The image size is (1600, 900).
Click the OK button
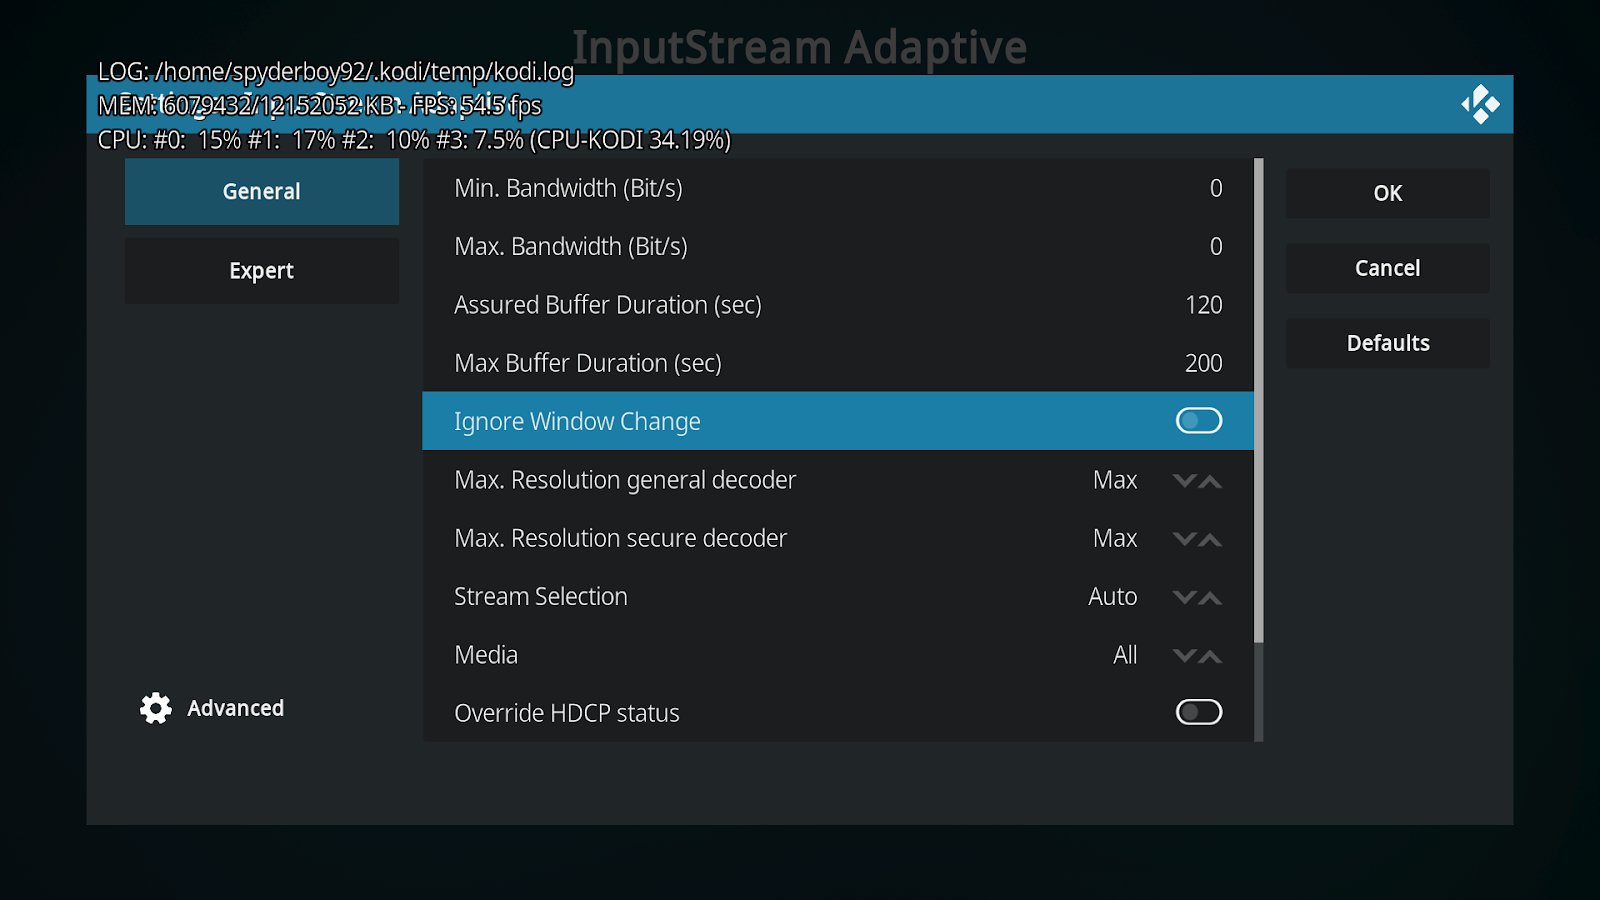[x=1387, y=193]
